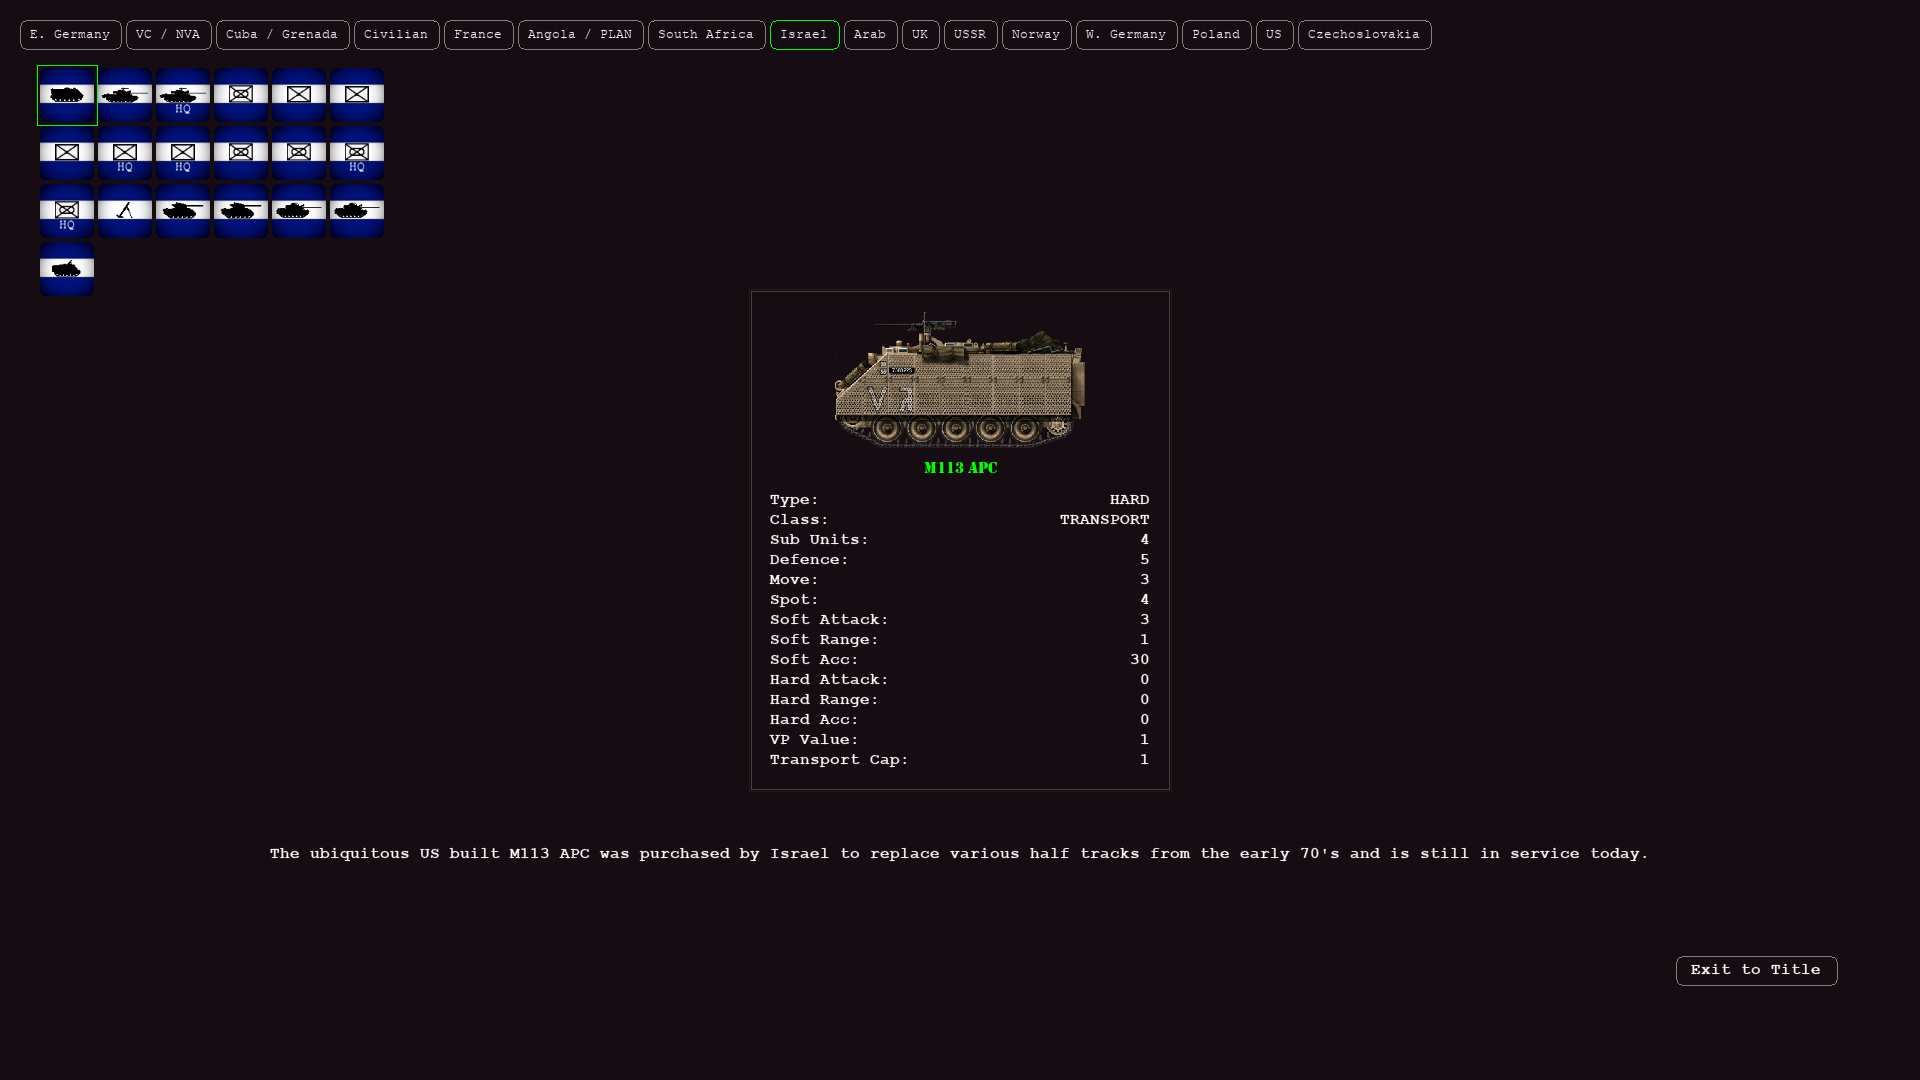The width and height of the screenshot is (1920, 1080).
Task: Select the green-highlighted M113 APC unit icon
Action: click(x=67, y=95)
